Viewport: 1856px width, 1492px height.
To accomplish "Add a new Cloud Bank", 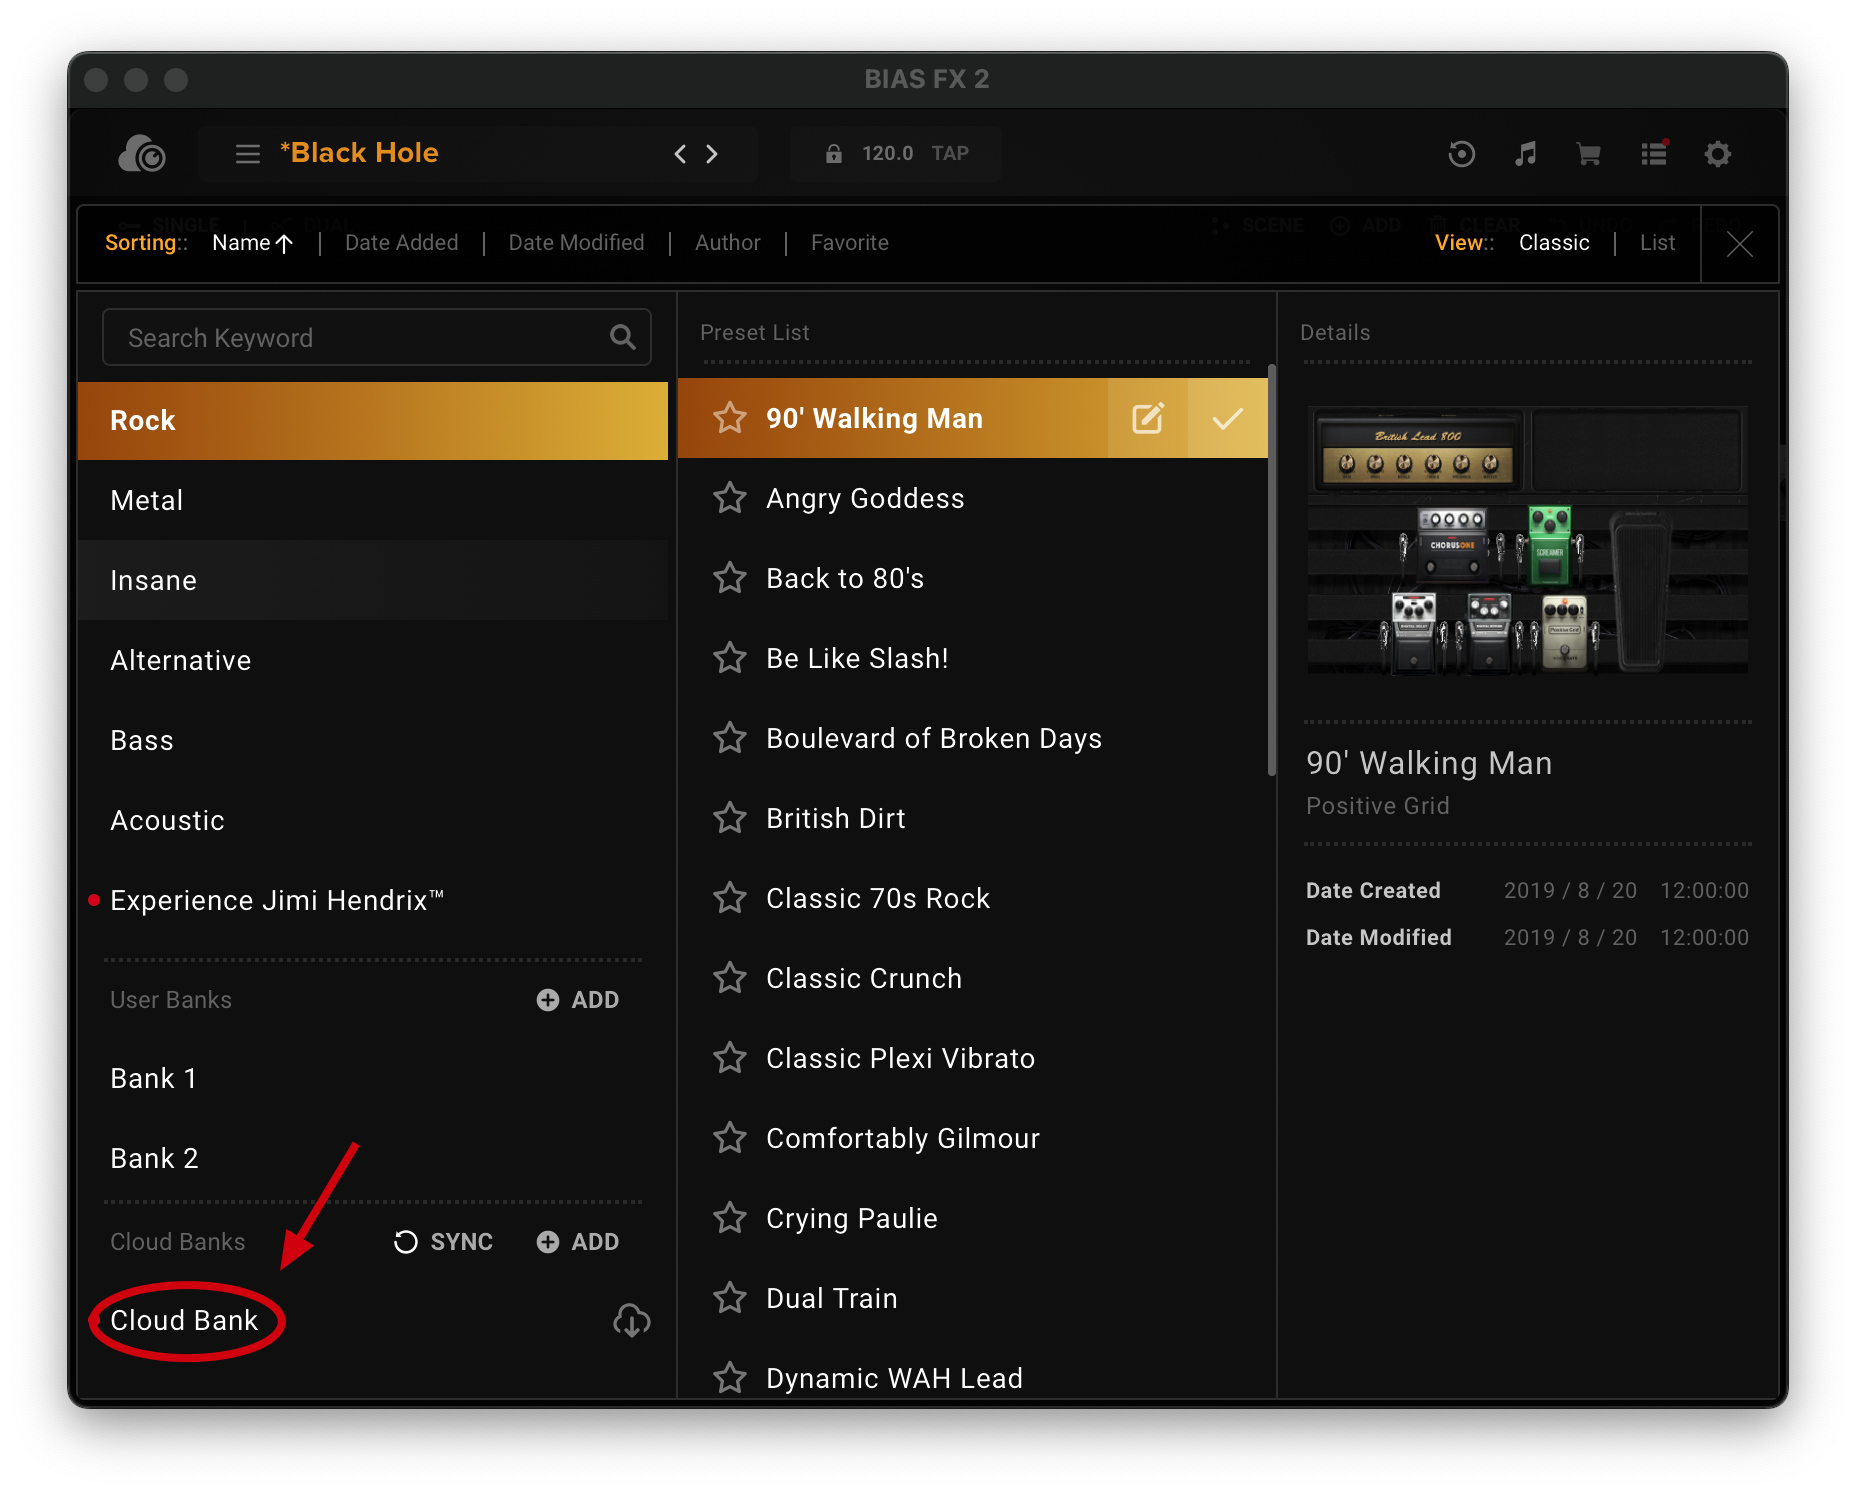I will [x=578, y=1242].
